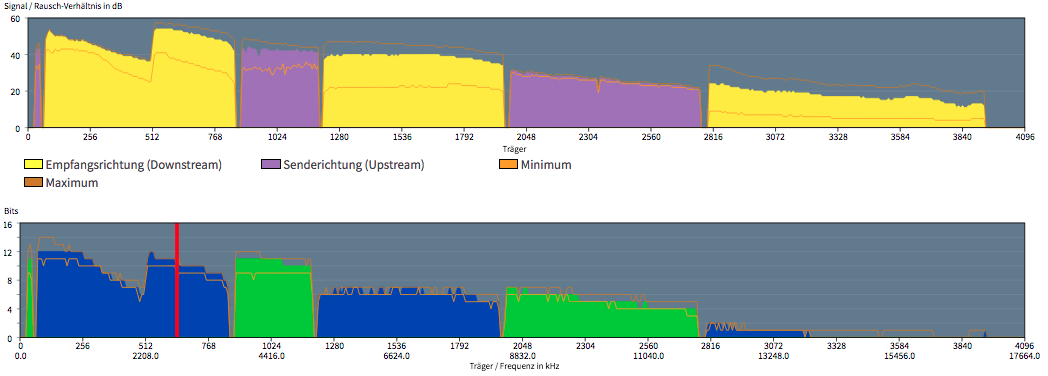Click the red vertical marker in Bits chart
This screenshot has height=376, width=1048.
coord(176,280)
